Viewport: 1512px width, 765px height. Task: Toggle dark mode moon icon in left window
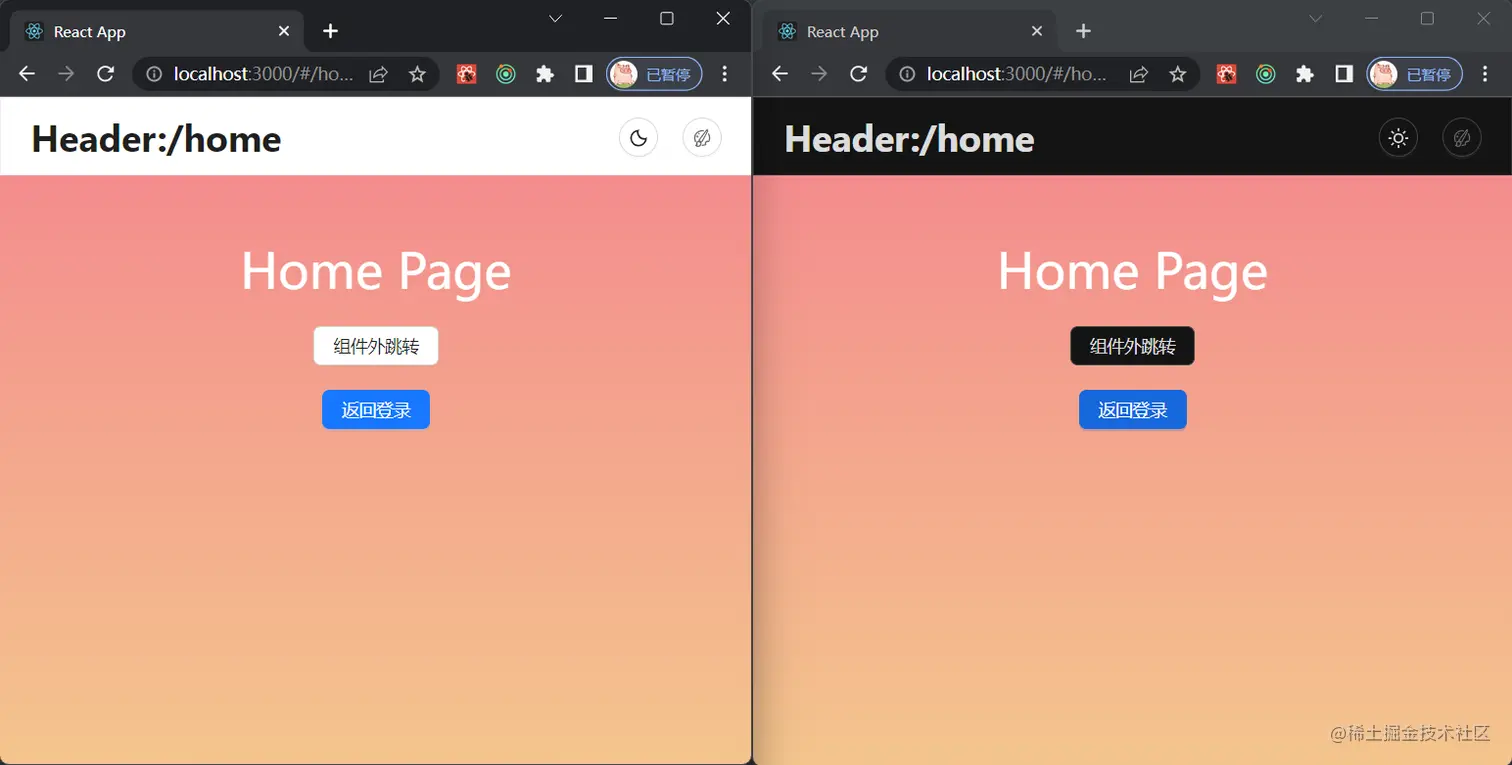(x=639, y=138)
